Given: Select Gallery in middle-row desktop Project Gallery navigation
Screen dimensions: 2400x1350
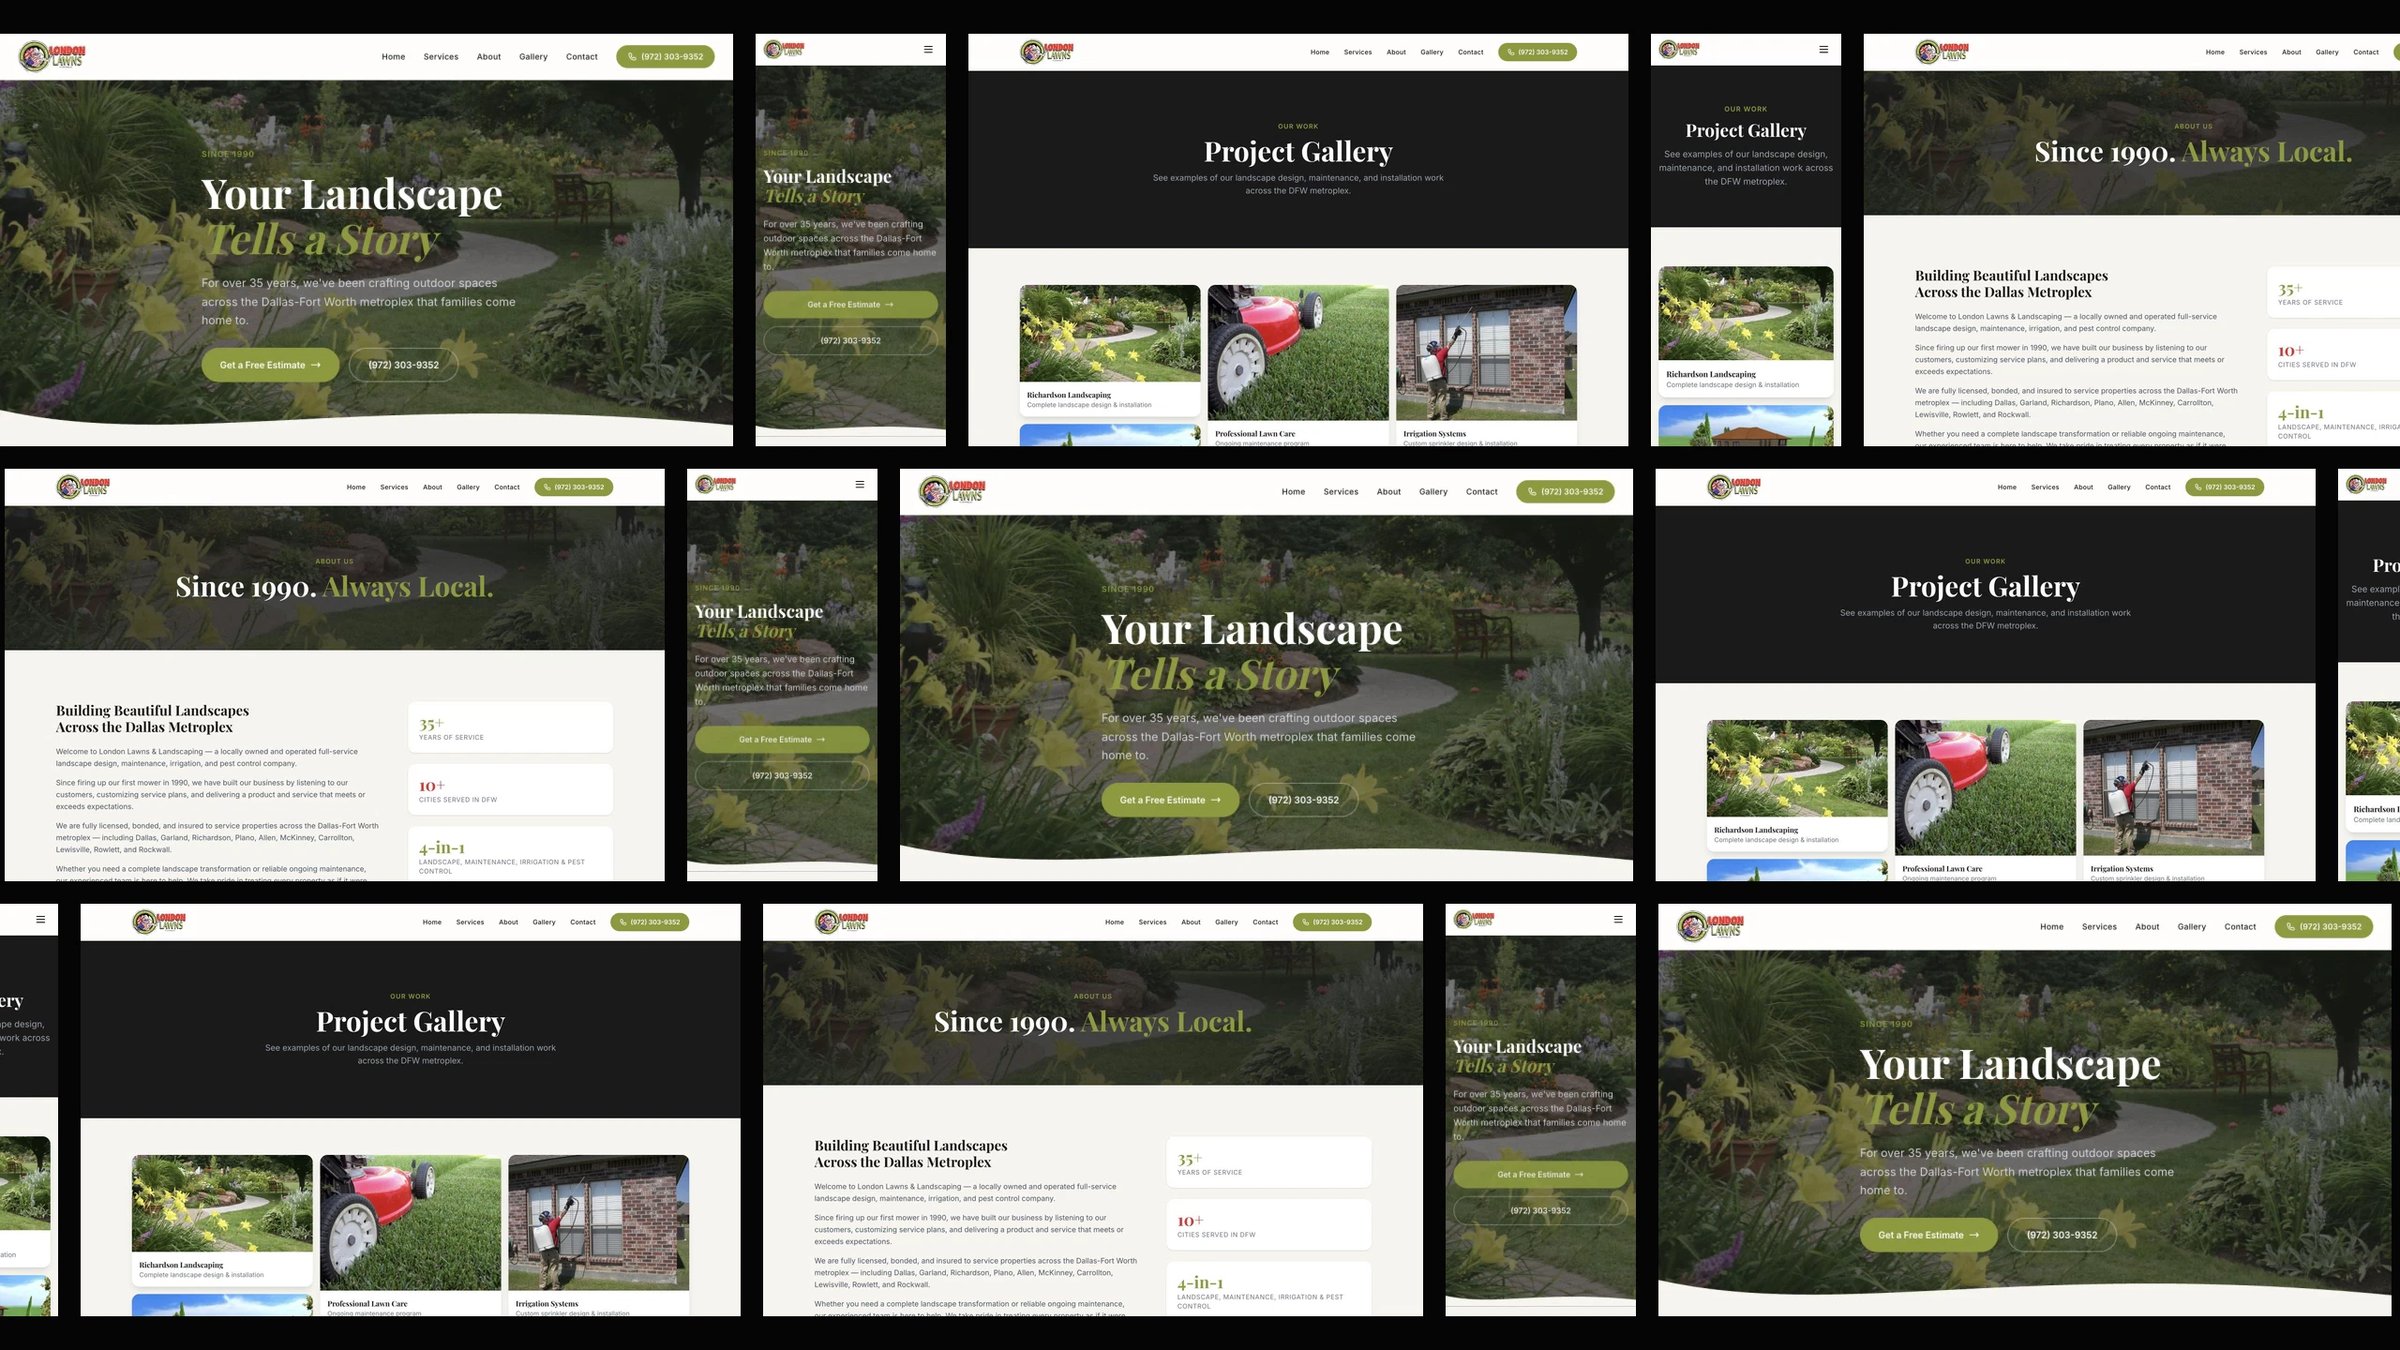Looking at the screenshot, I should (x=2119, y=487).
